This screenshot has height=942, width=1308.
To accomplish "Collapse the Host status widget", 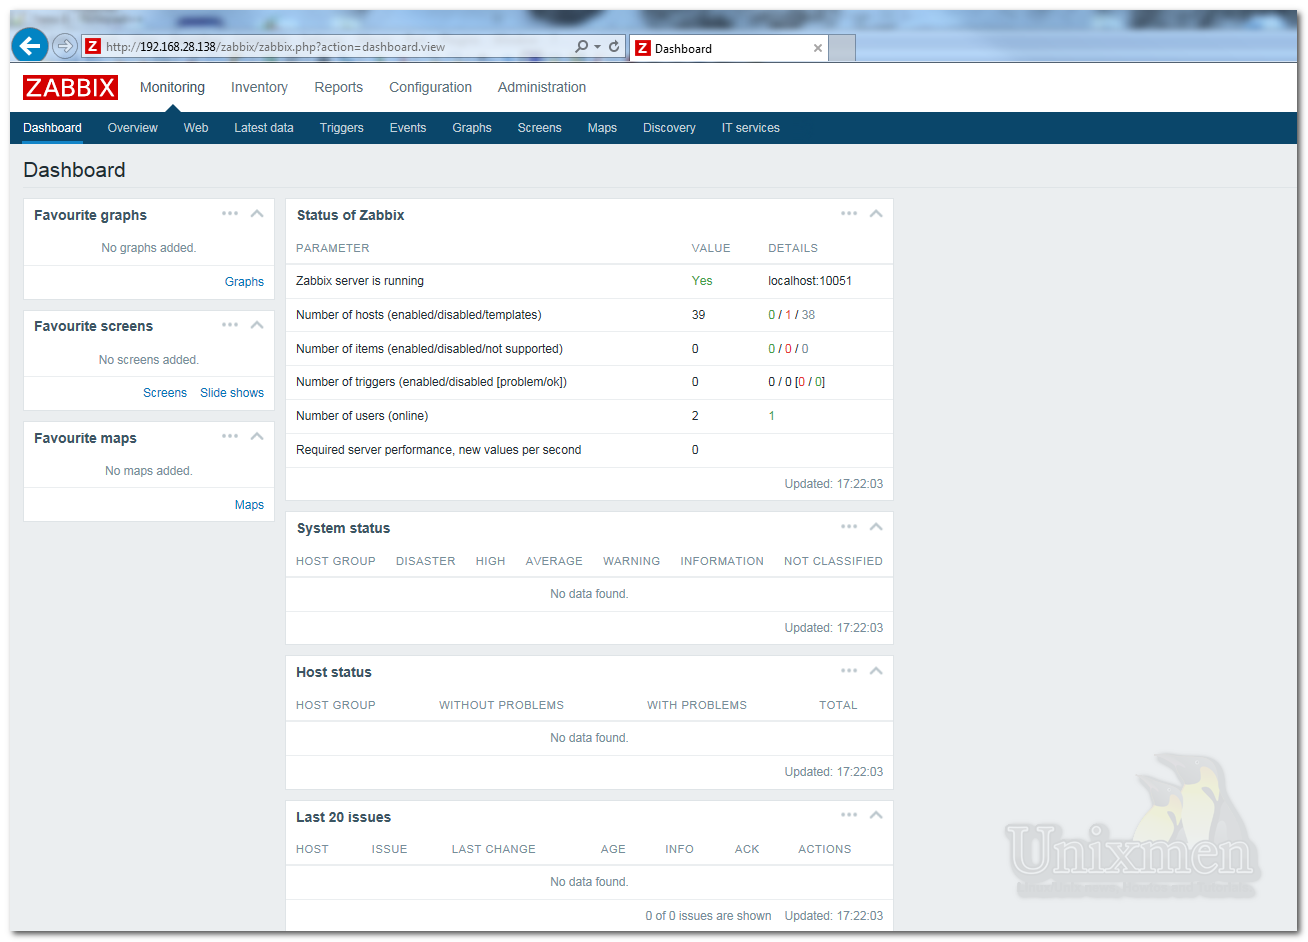I will tap(876, 670).
